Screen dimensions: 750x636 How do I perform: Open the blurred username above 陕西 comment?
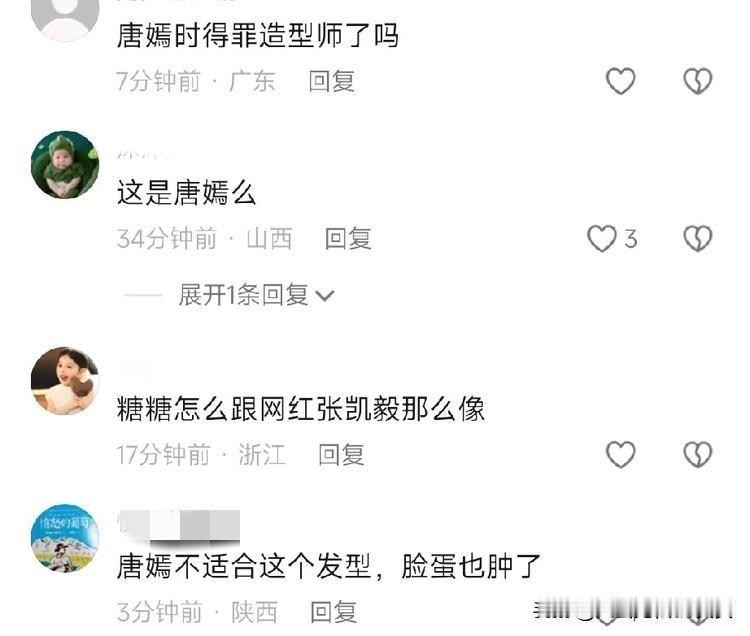[x=179, y=526]
